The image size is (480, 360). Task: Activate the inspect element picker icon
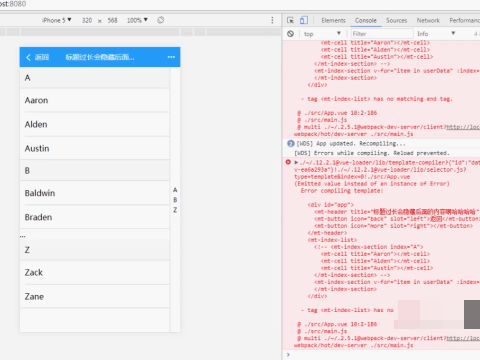pos(290,20)
